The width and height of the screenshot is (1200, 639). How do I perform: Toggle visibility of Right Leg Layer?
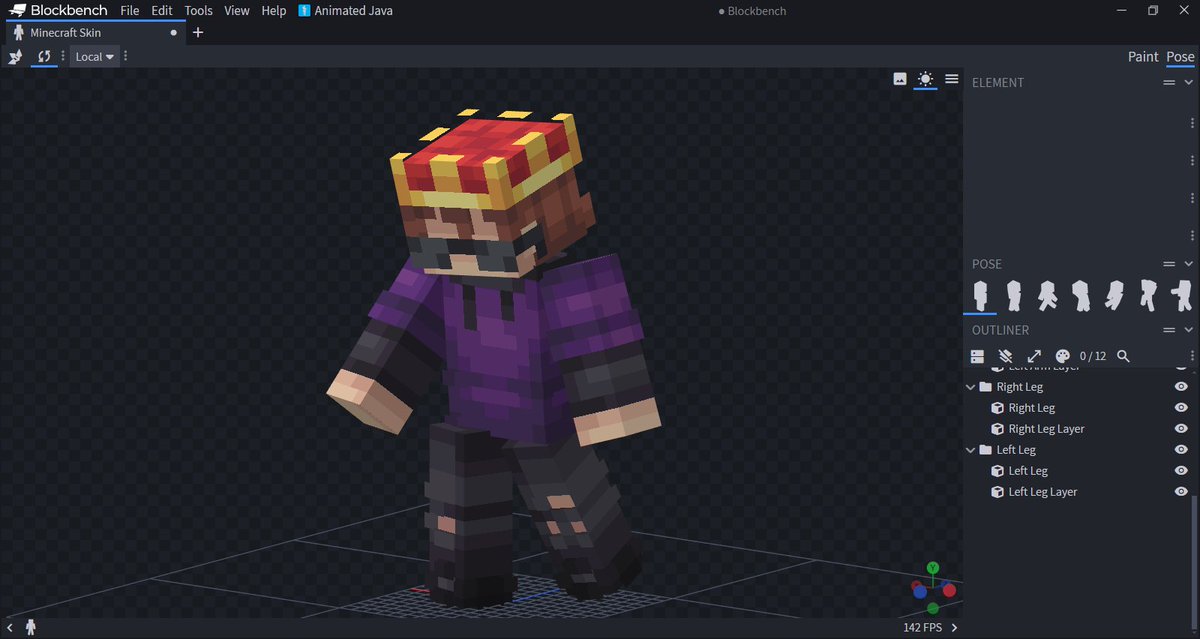click(1181, 429)
